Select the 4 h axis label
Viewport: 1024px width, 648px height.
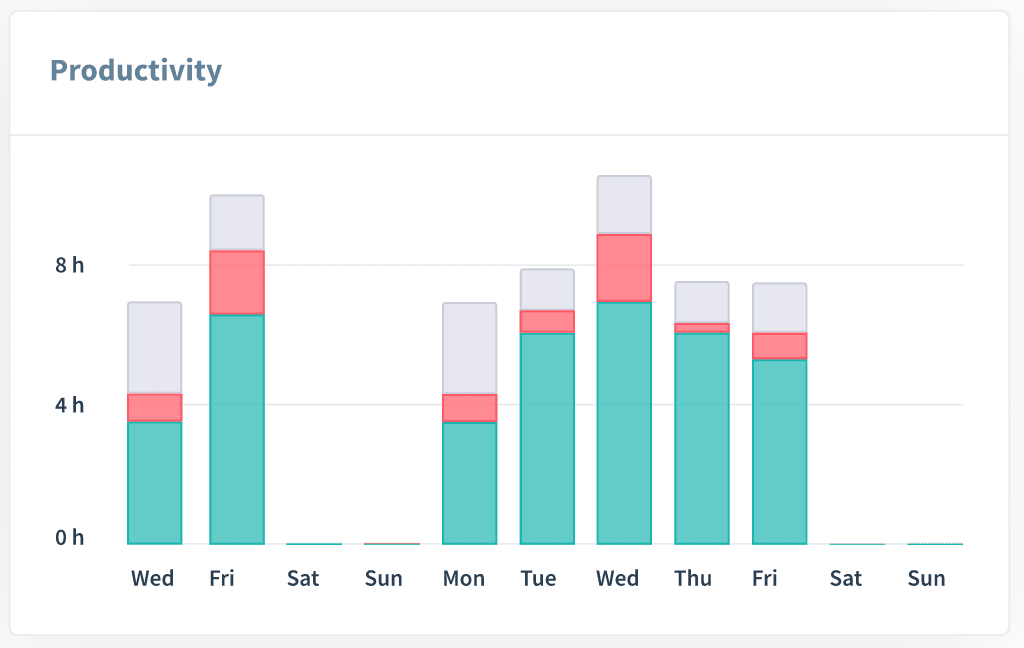[x=70, y=405]
